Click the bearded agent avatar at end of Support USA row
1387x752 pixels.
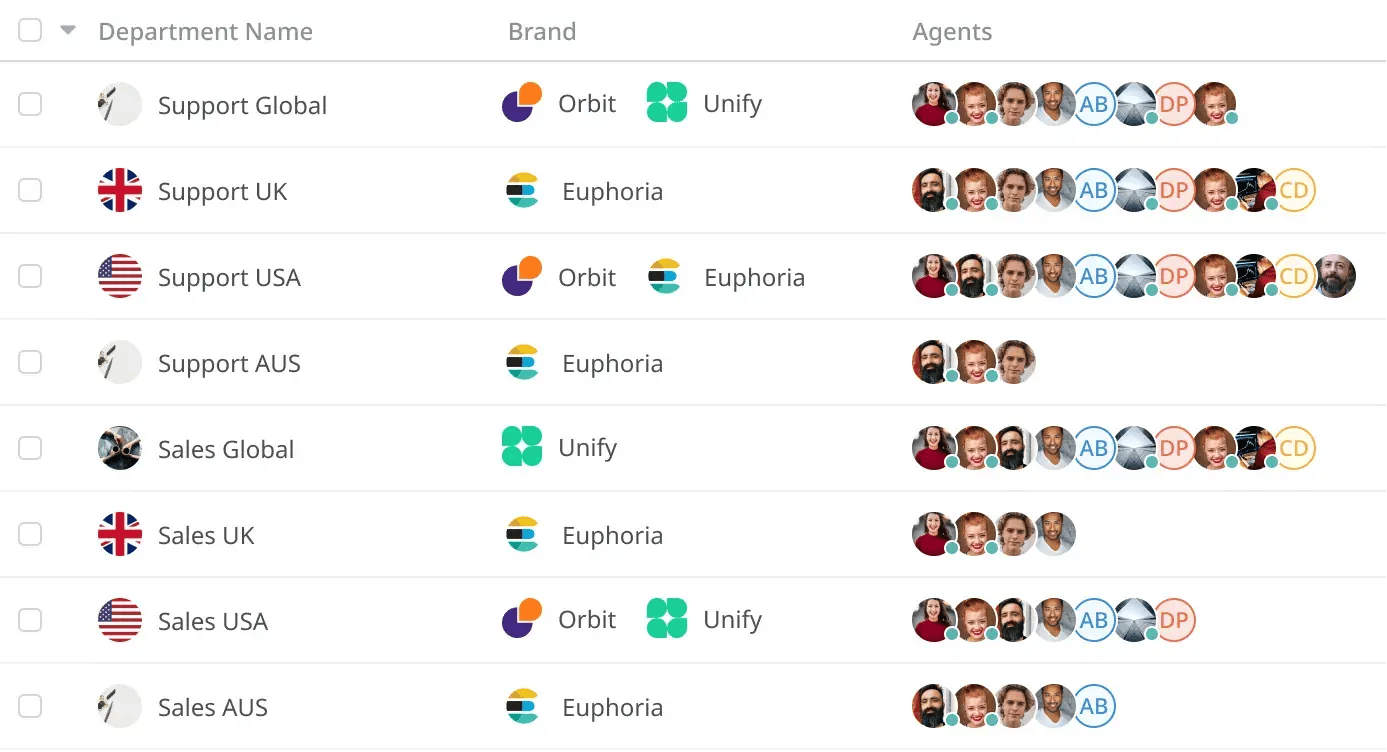(x=1334, y=276)
